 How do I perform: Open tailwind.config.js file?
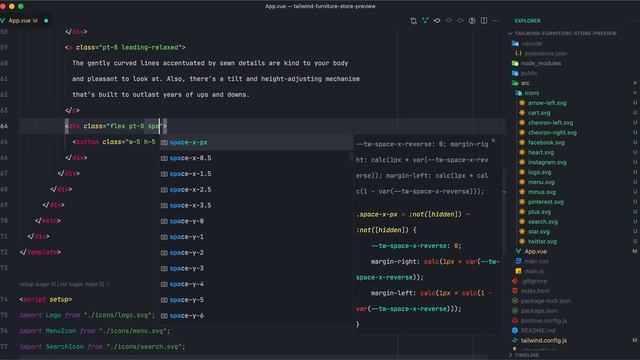pos(543,340)
